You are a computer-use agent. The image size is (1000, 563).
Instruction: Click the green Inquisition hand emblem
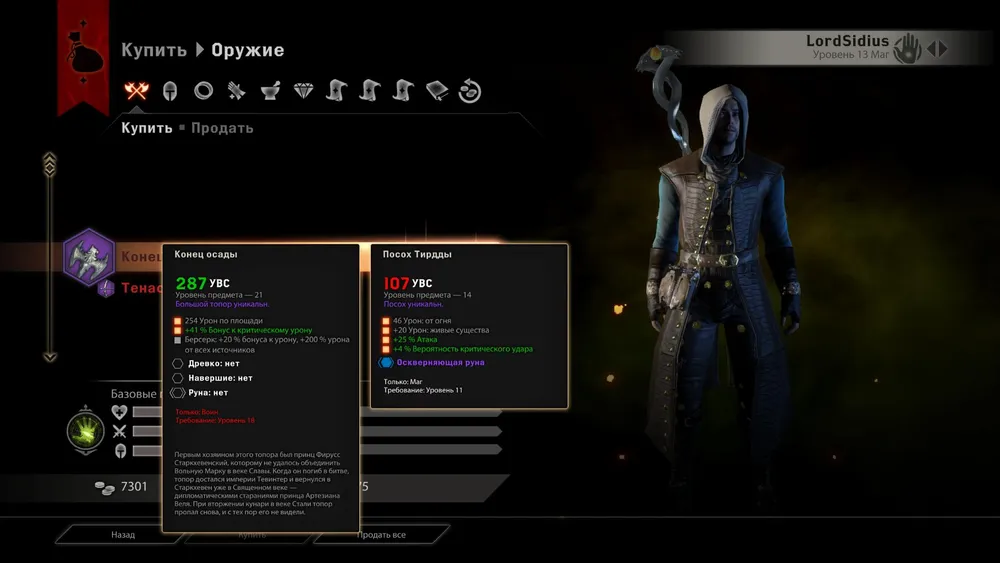(85, 432)
